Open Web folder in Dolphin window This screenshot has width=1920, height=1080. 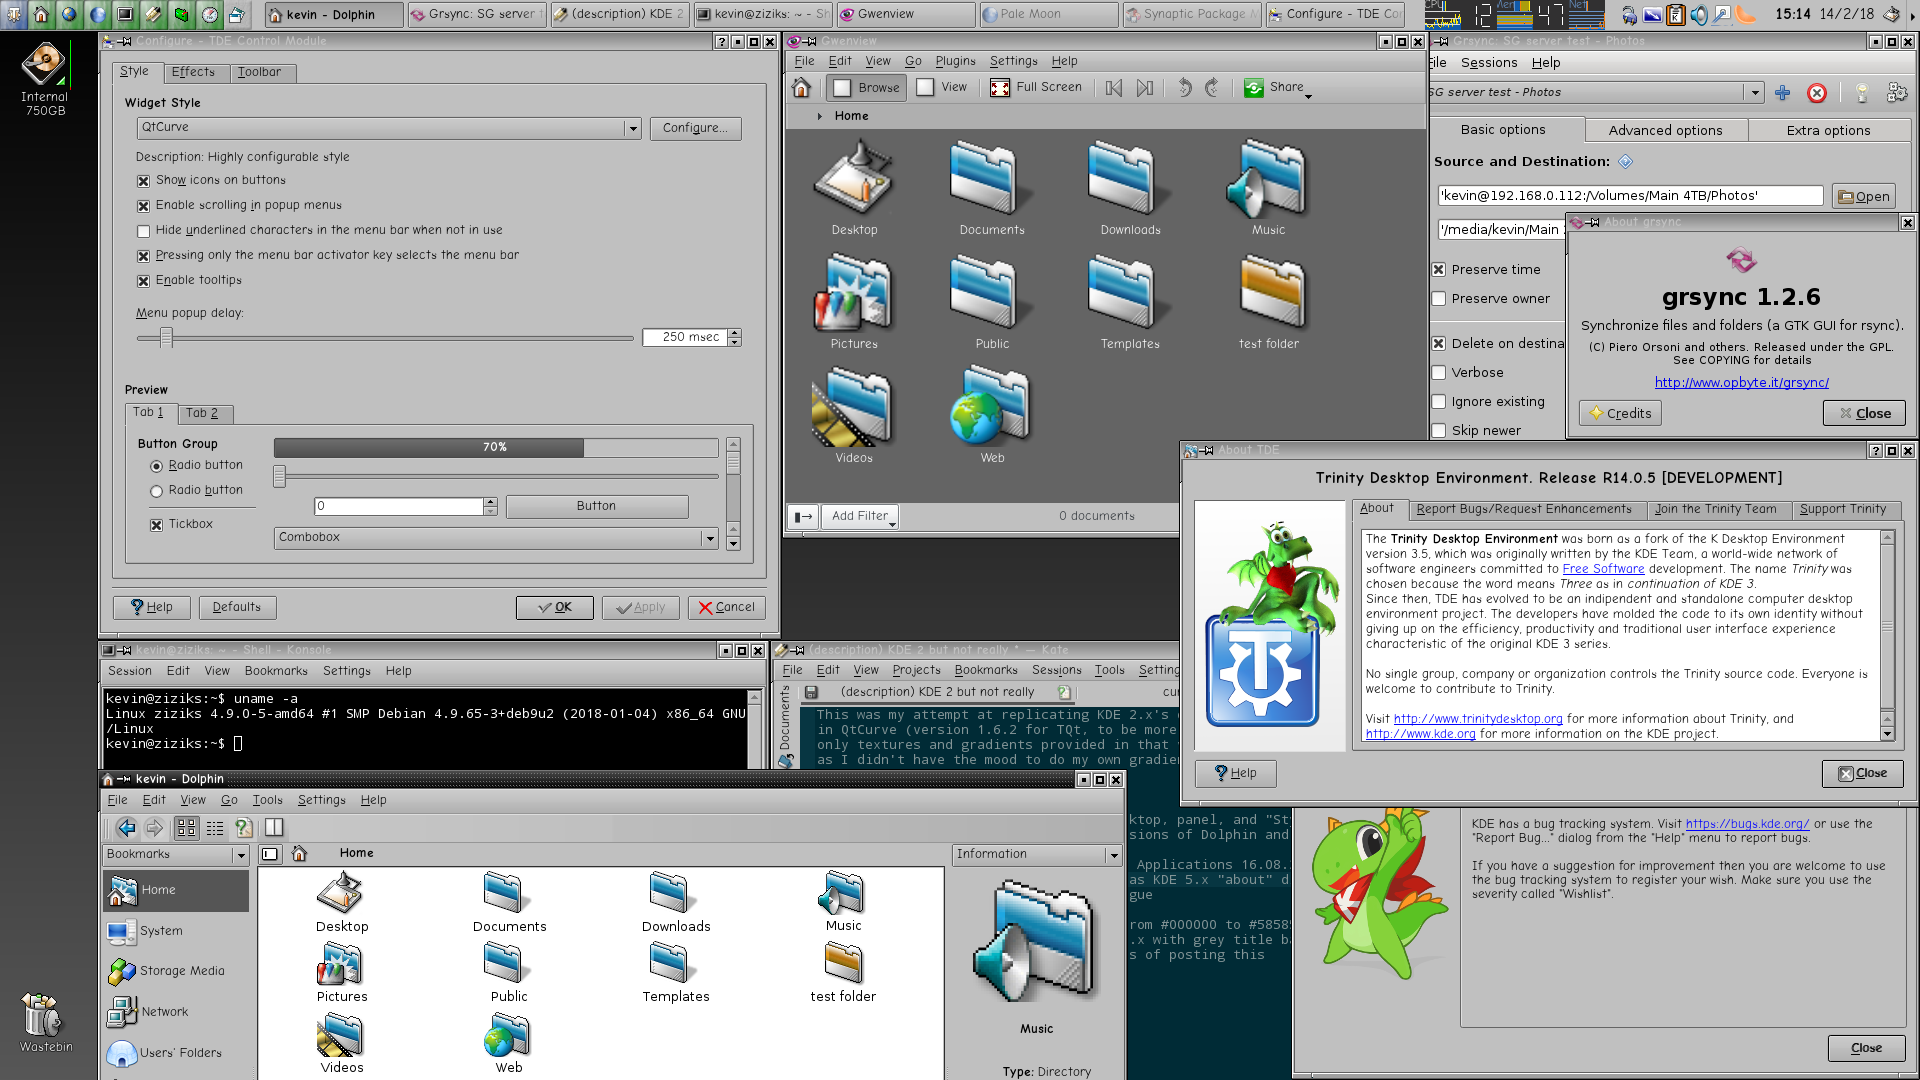pyautogui.click(x=508, y=1043)
